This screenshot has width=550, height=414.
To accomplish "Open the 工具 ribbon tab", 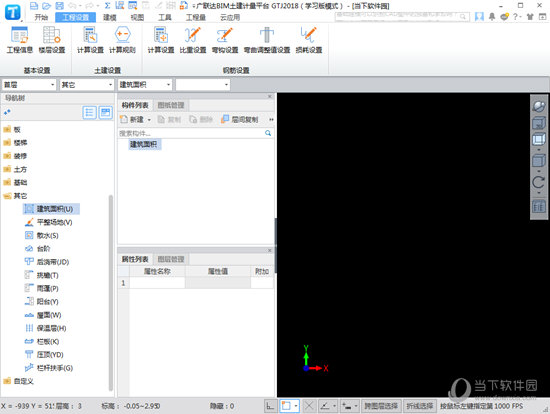I will coord(165,17).
